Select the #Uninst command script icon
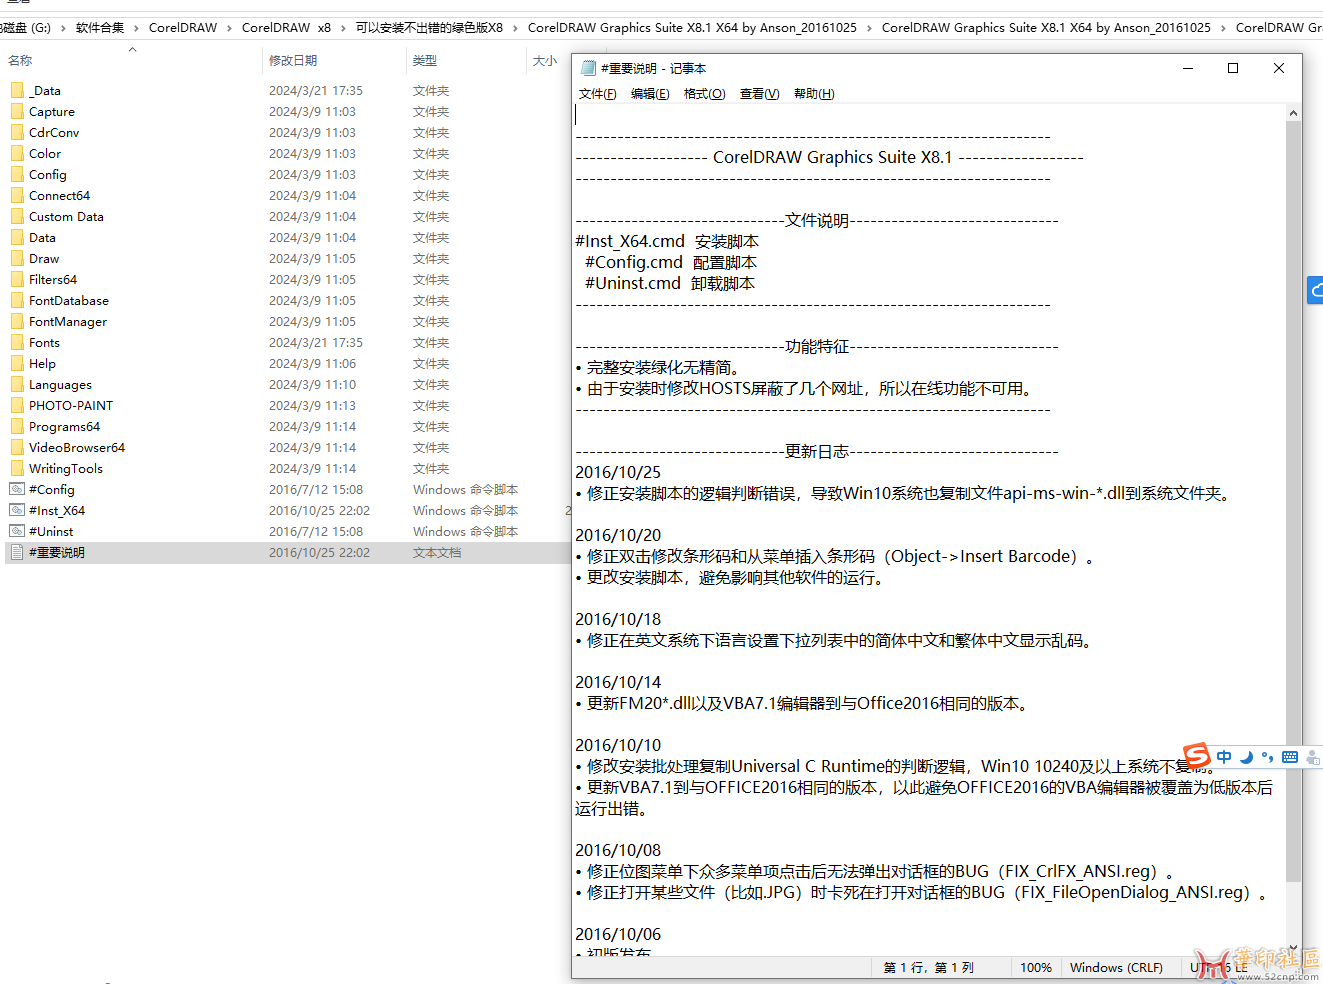 [17, 531]
